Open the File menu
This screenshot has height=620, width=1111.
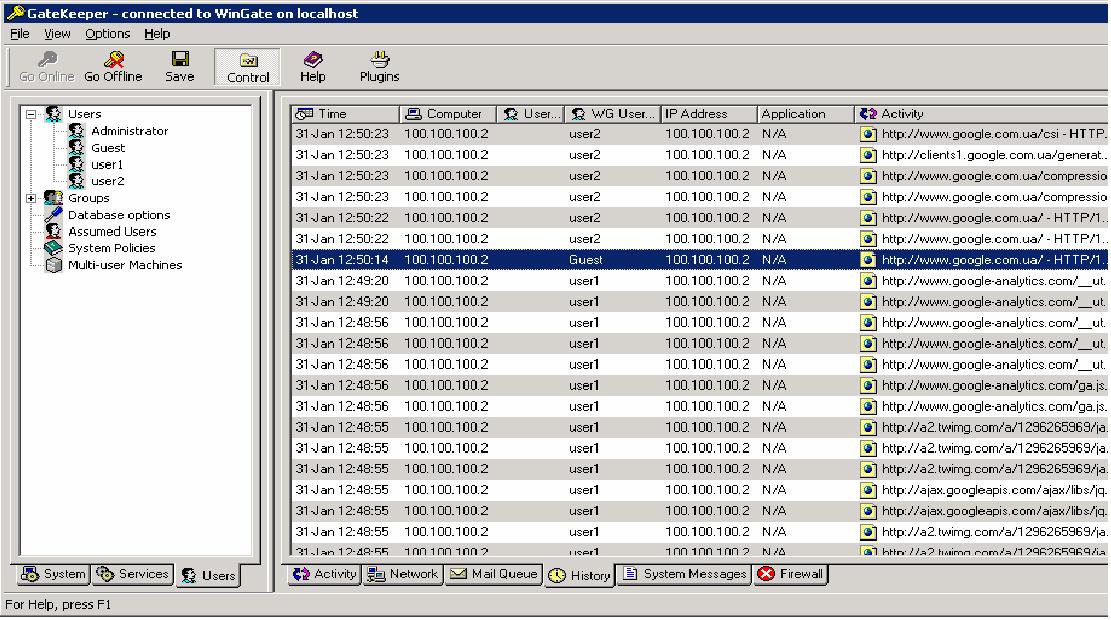(x=20, y=33)
